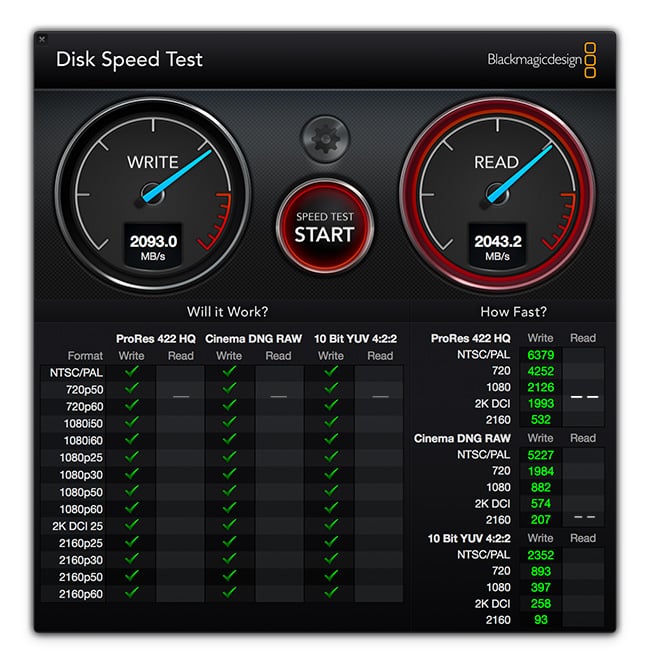
Task: Click the 1080i60 format row label
Action: [83, 441]
